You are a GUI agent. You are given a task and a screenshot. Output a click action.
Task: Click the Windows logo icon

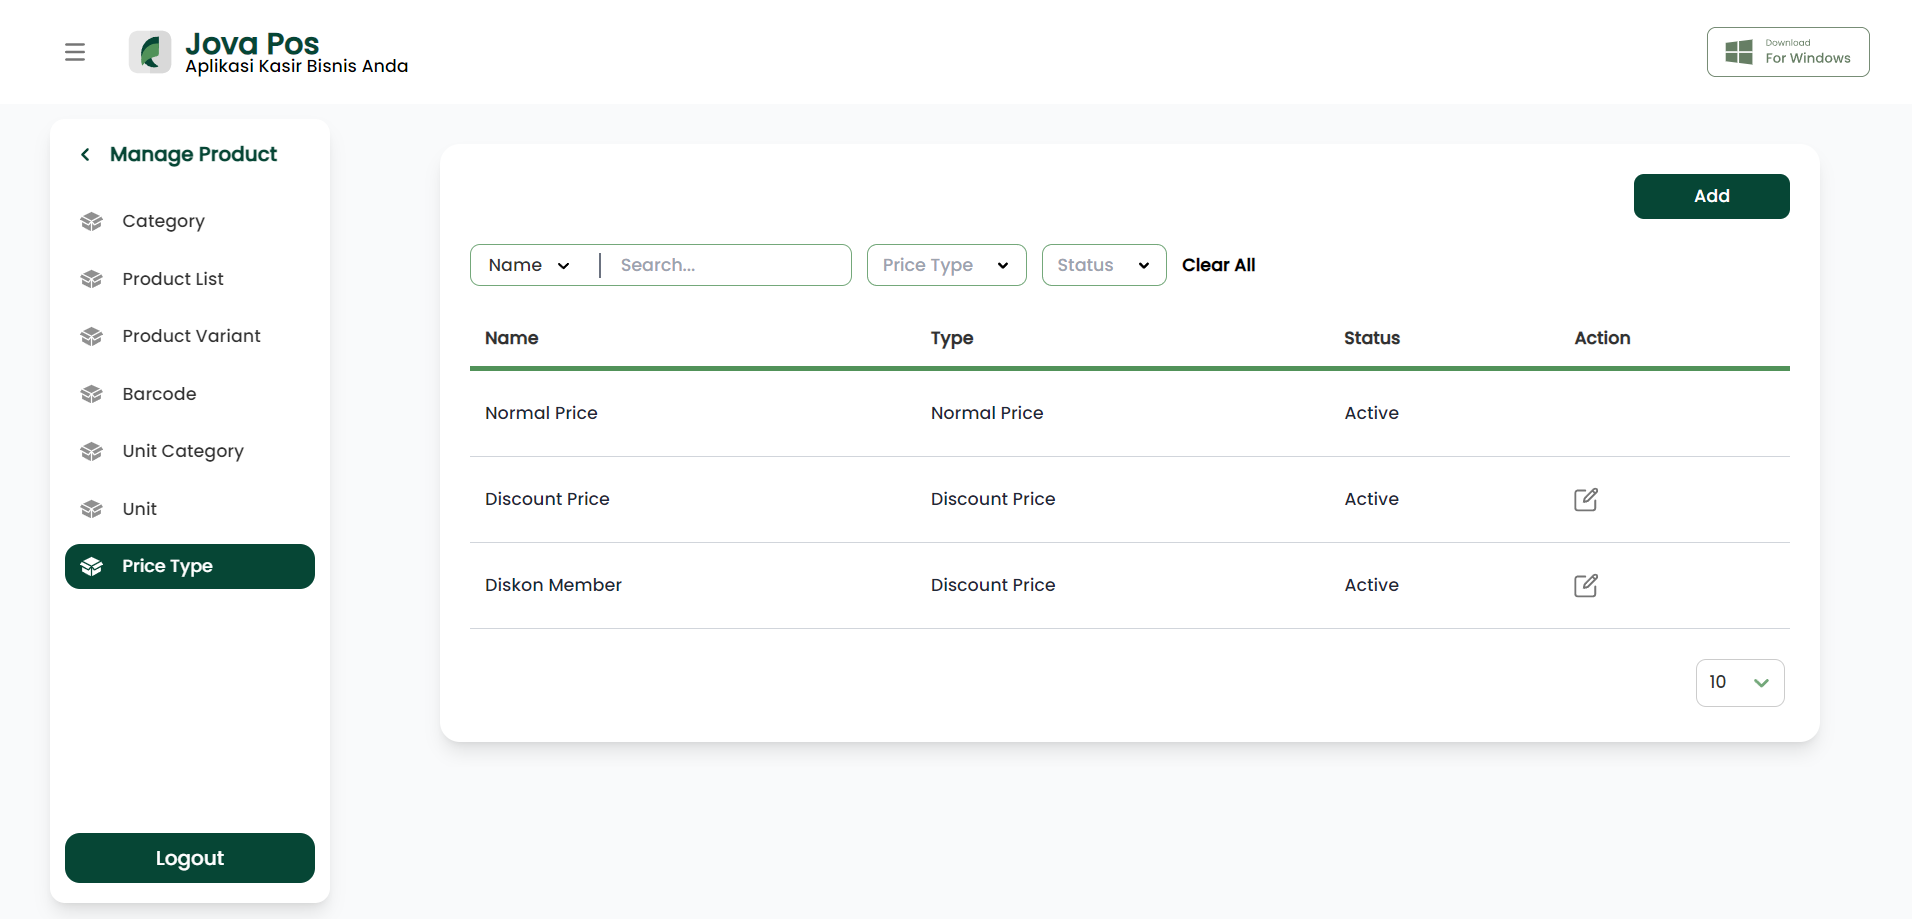(1739, 52)
